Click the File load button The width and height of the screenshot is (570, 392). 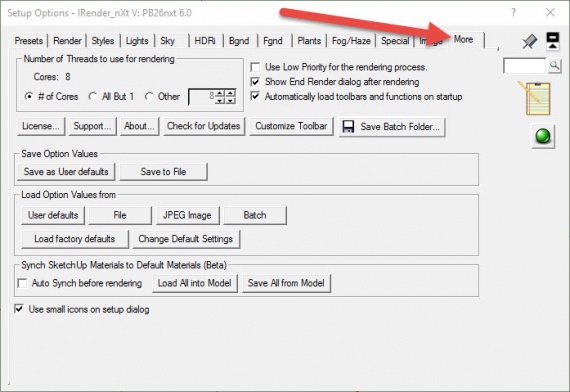tap(120, 215)
